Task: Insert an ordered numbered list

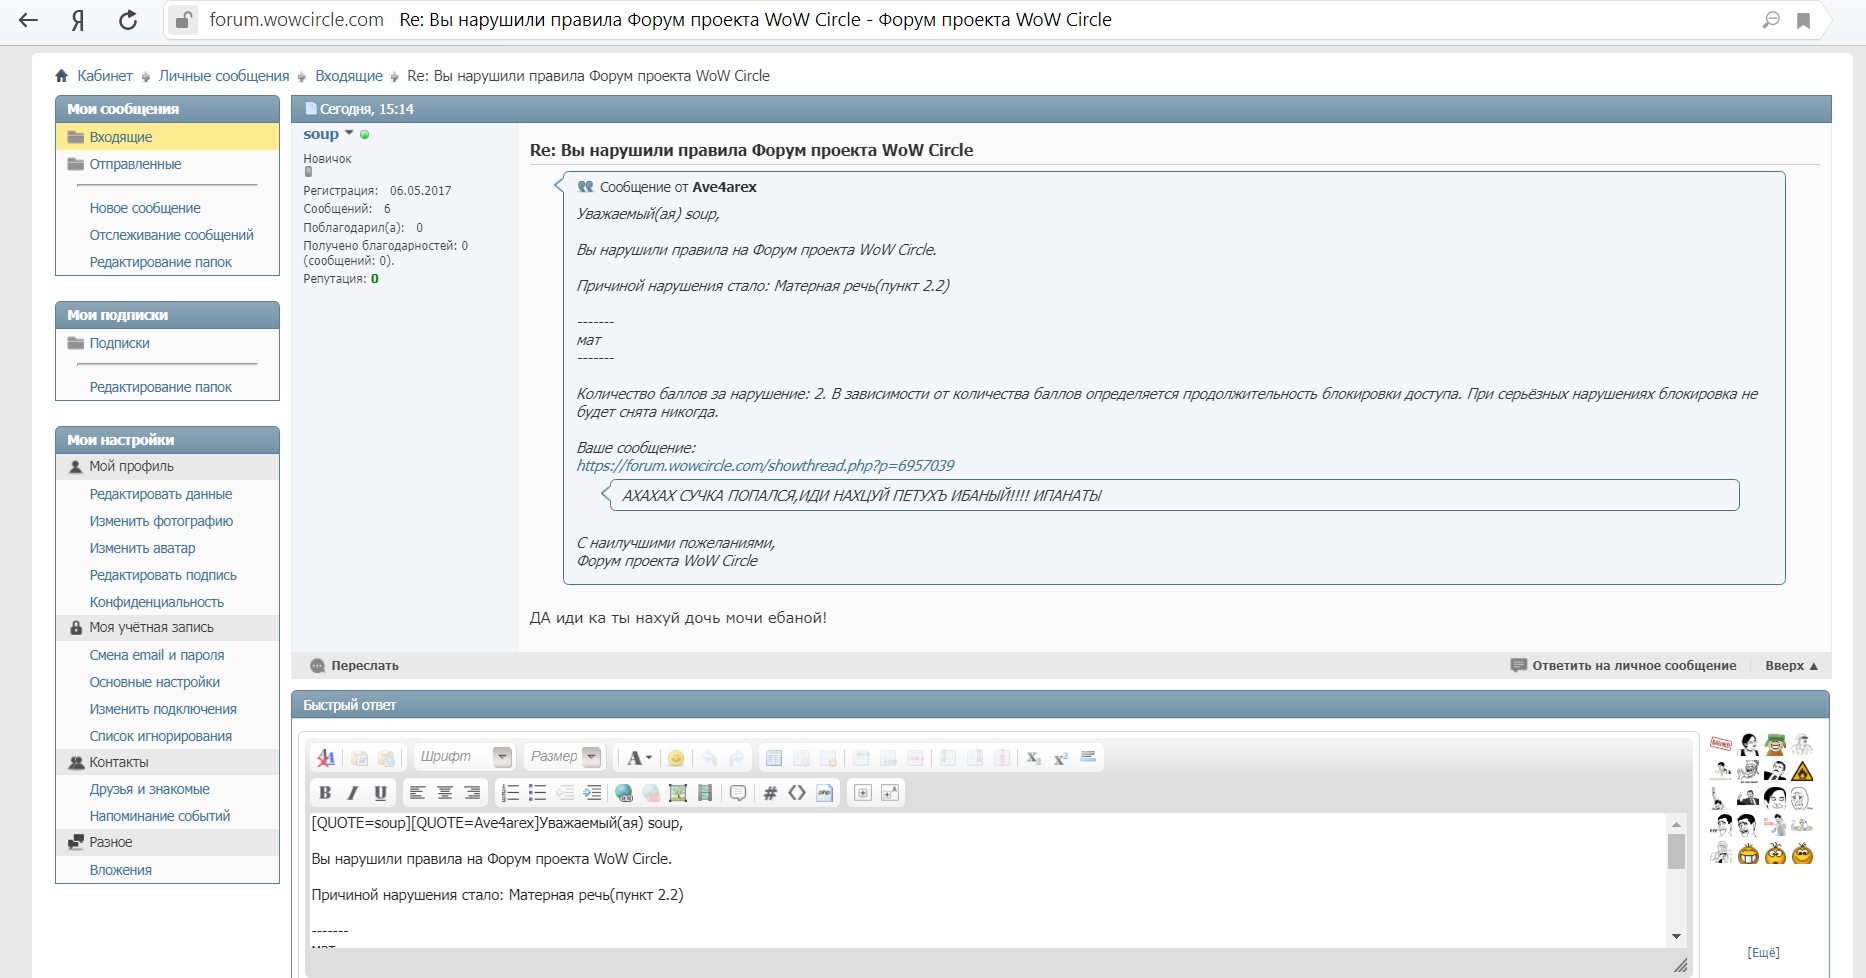Action: pyautogui.click(x=510, y=793)
